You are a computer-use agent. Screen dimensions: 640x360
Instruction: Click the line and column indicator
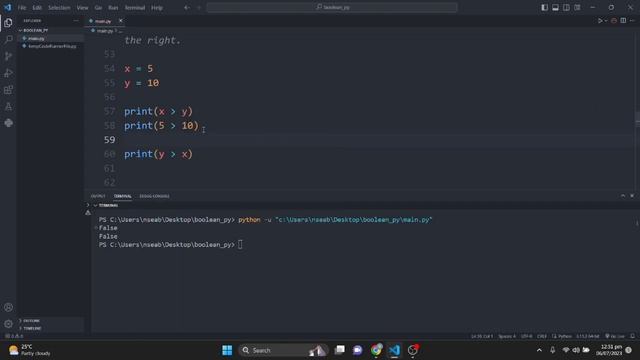click(x=482, y=336)
